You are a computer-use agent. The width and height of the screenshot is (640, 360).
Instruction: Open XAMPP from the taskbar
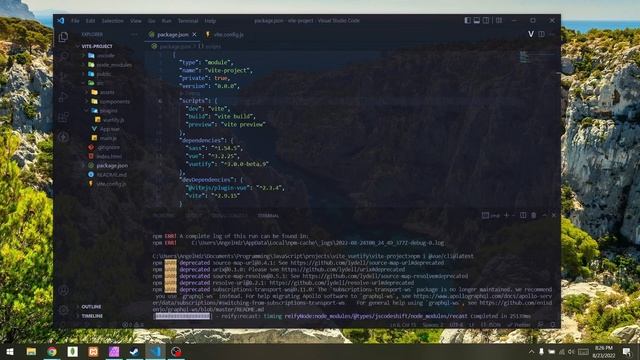pyautogui.click(x=93, y=351)
